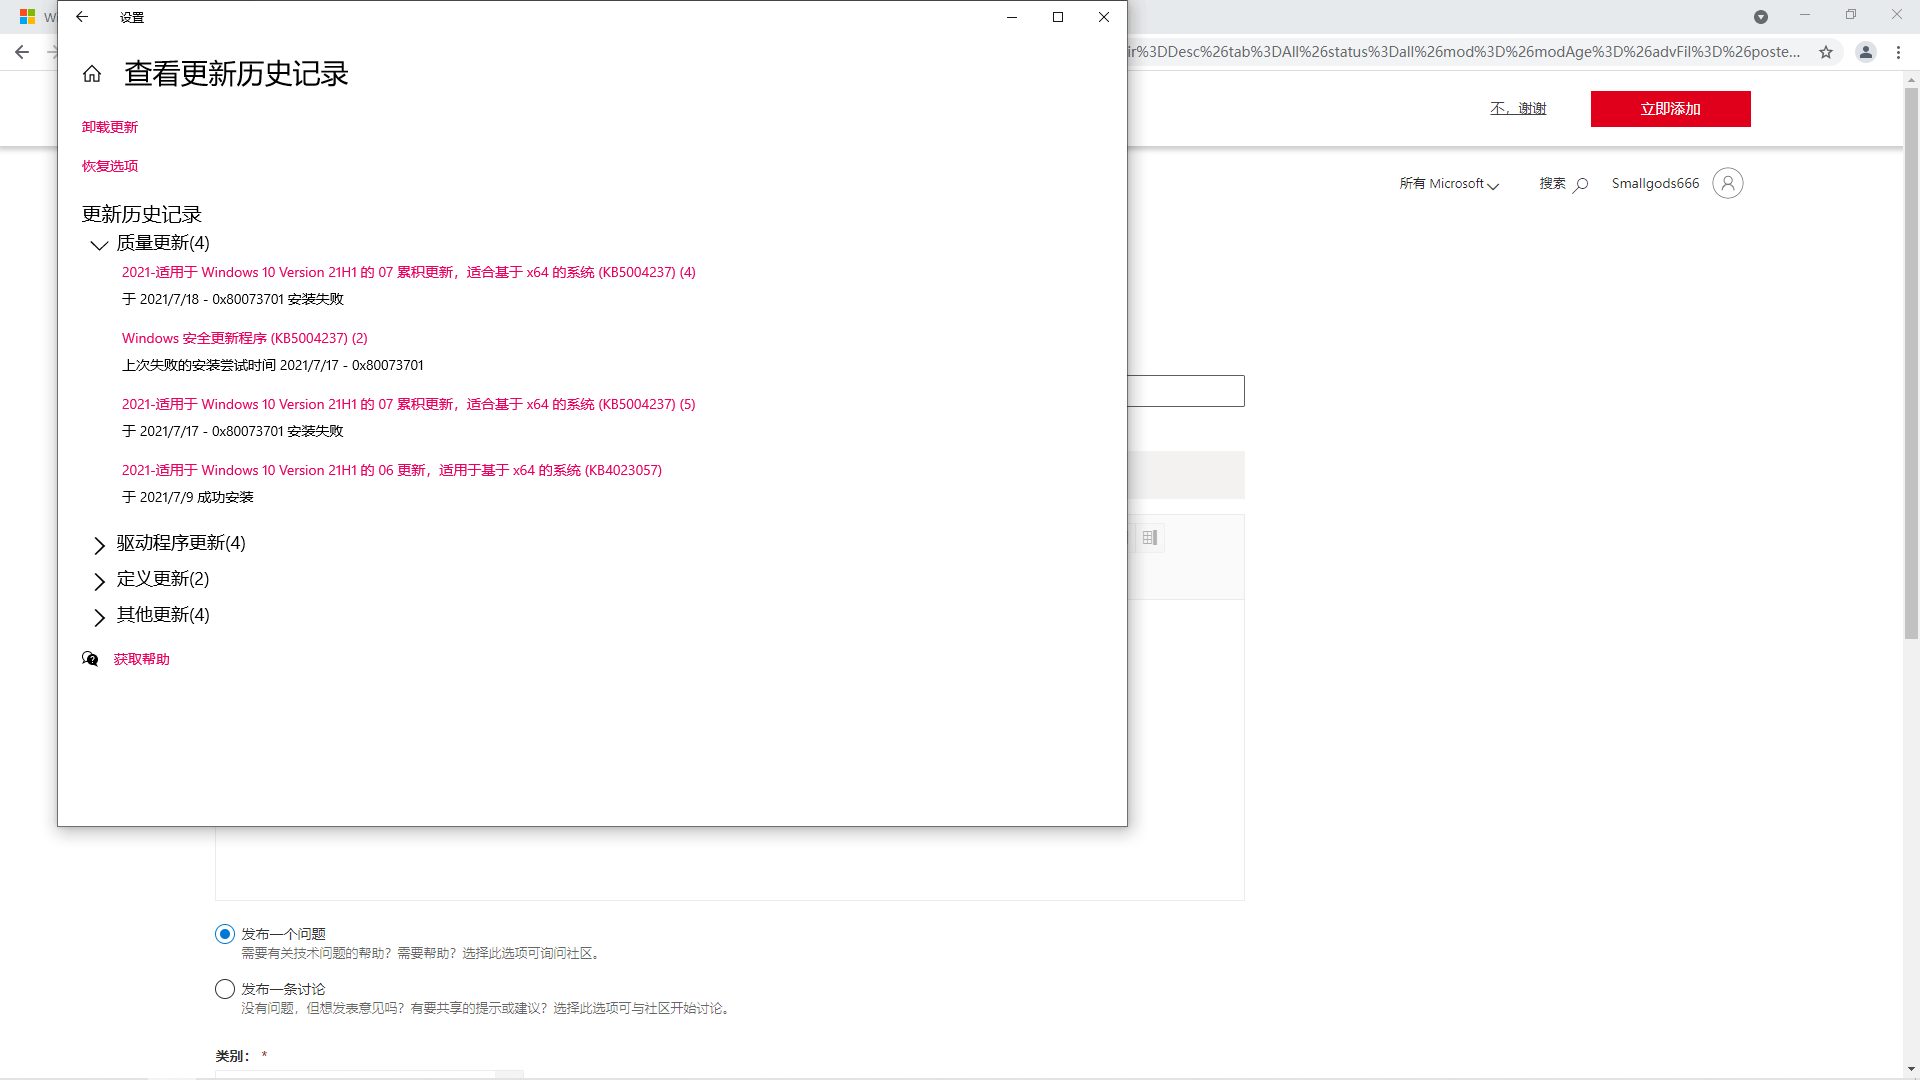Click the 更新历史记录 heading
1920x1080 pixels.
(x=142, y=214)
